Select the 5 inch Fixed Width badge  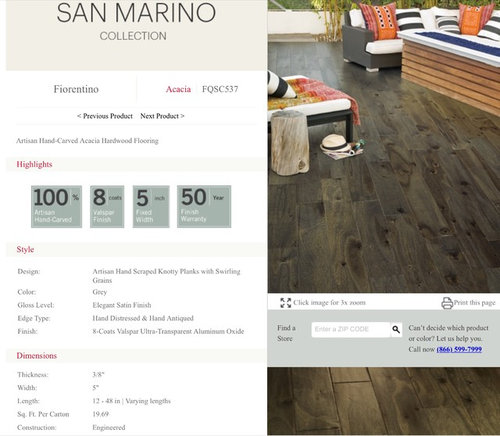tap(151, 207)
